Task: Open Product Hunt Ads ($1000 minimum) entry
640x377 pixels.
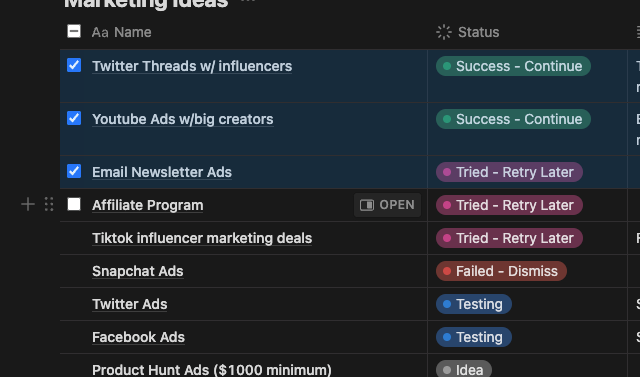Action: [211, 370]
